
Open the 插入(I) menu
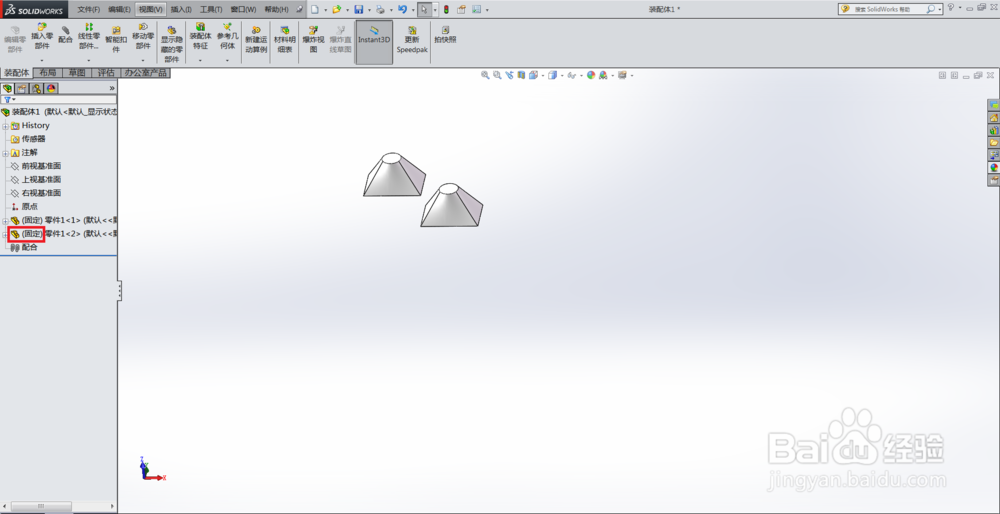click(x=181, y=10)
